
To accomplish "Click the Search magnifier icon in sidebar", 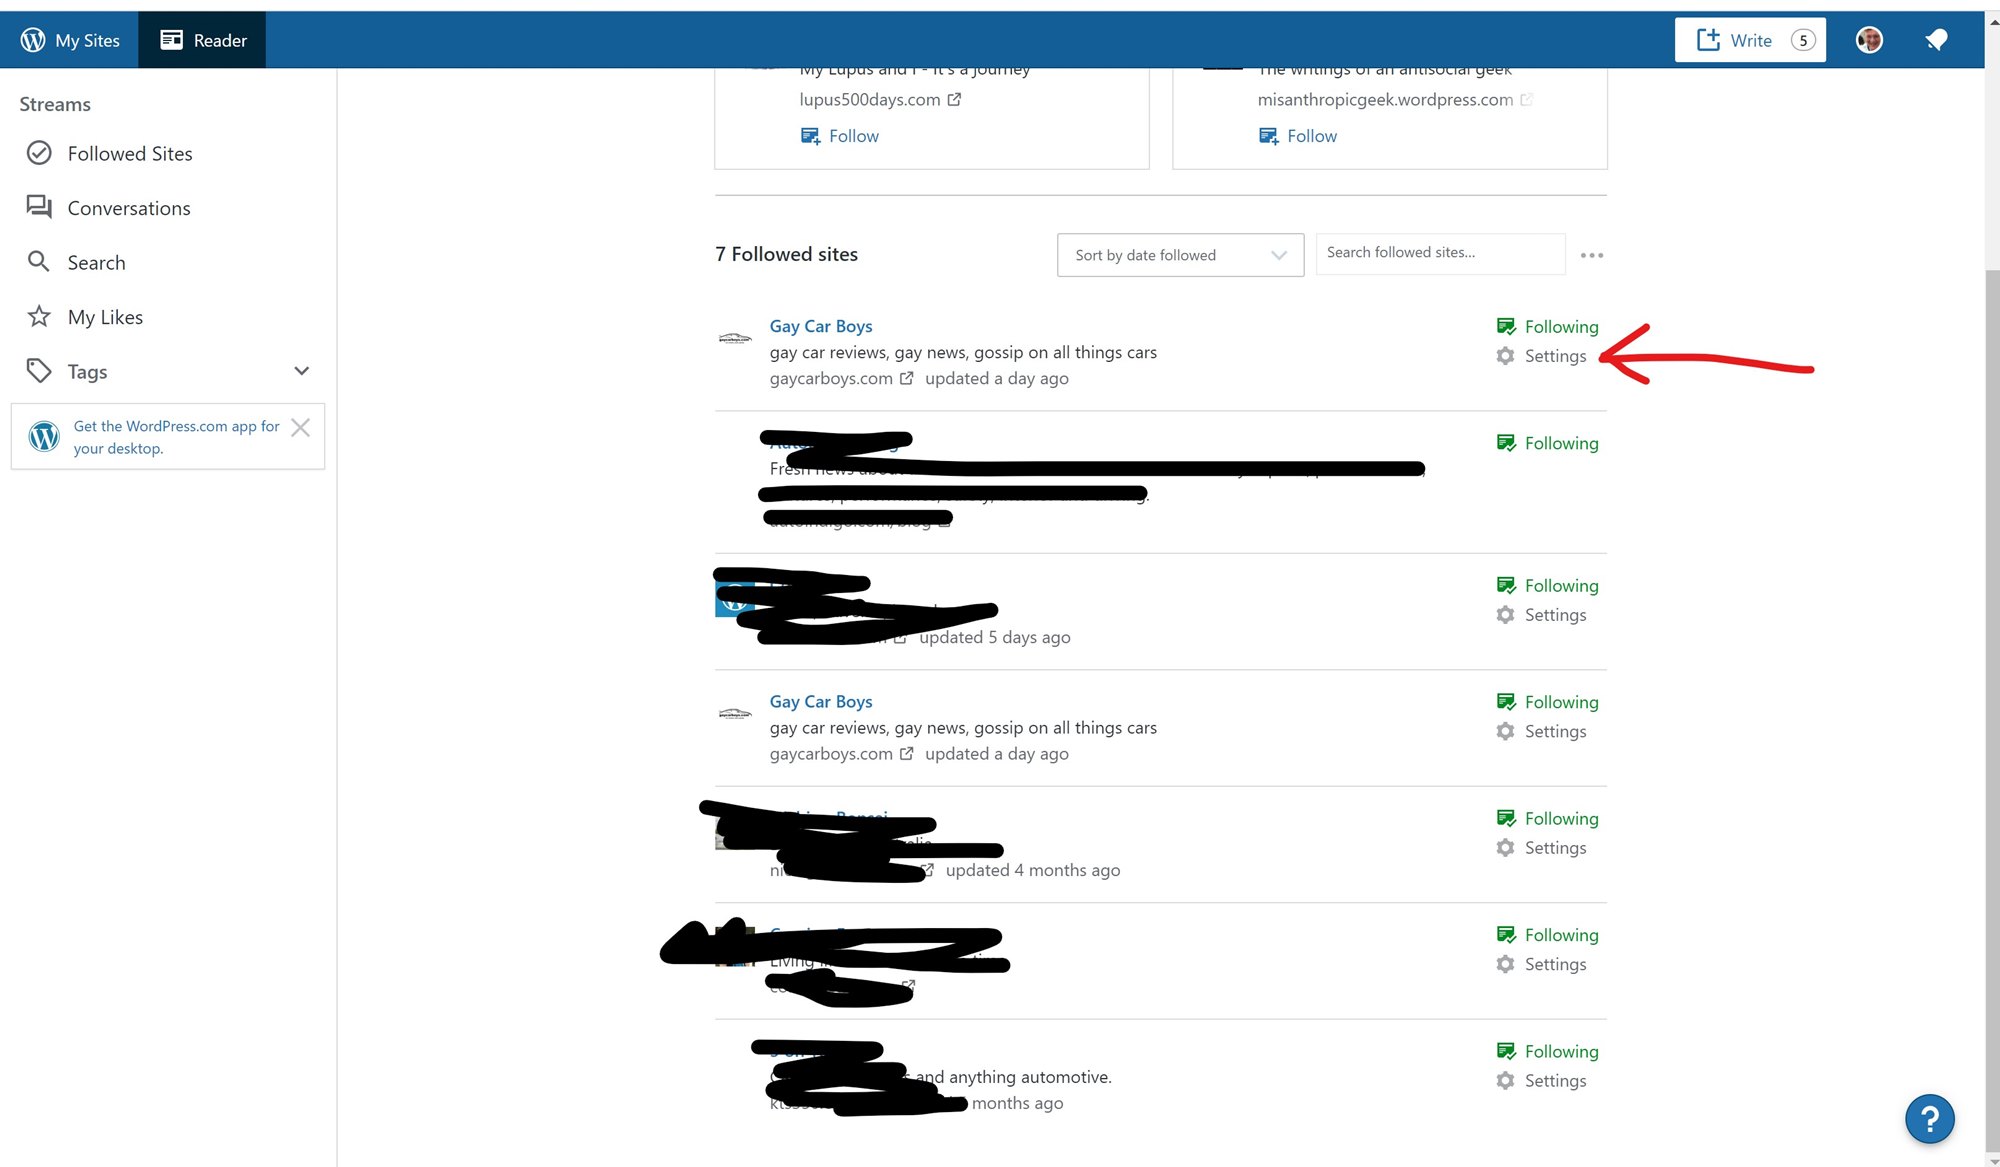I will pyautogui.click(x=39, y=262).
